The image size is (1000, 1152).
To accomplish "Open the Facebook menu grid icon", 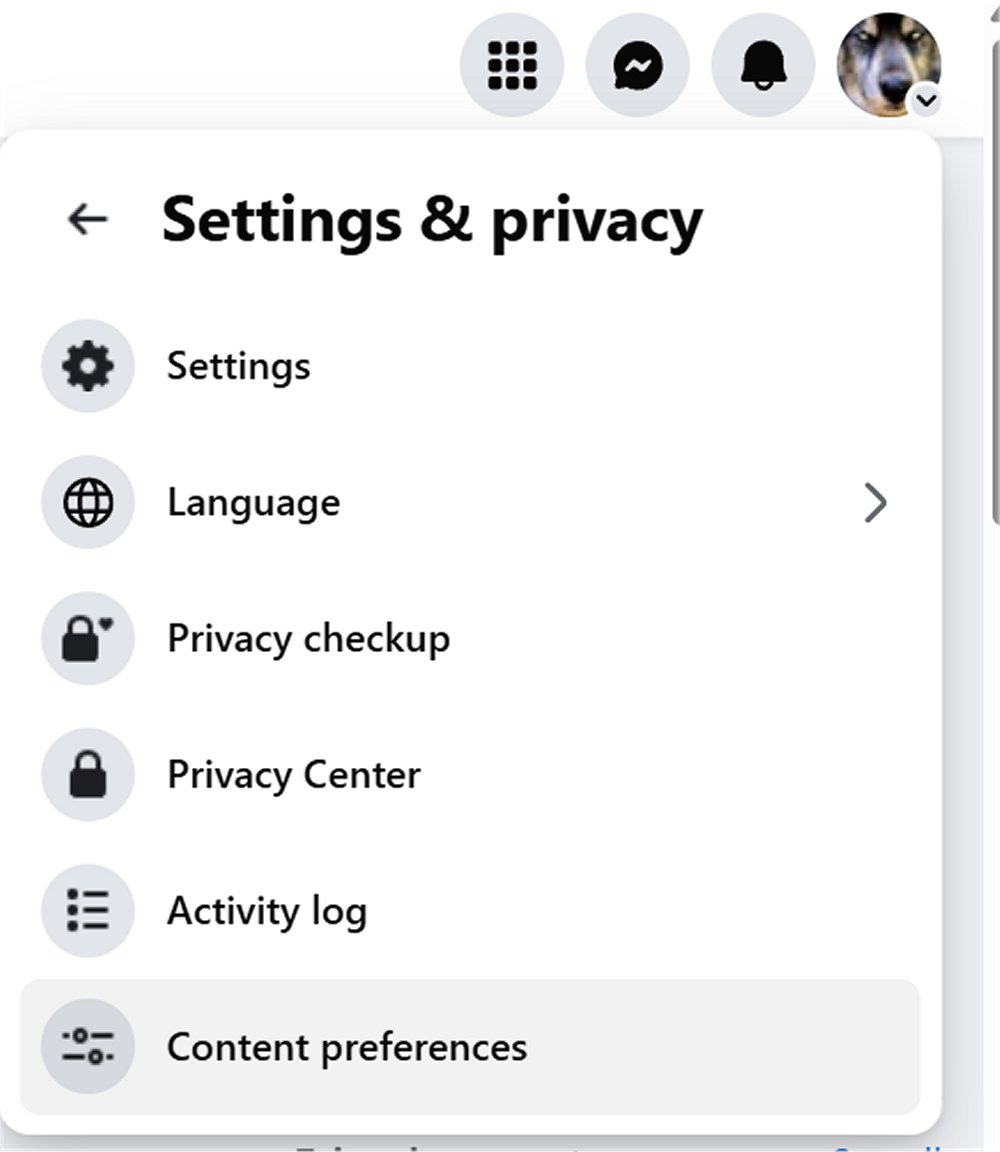I will coord(511,66).
